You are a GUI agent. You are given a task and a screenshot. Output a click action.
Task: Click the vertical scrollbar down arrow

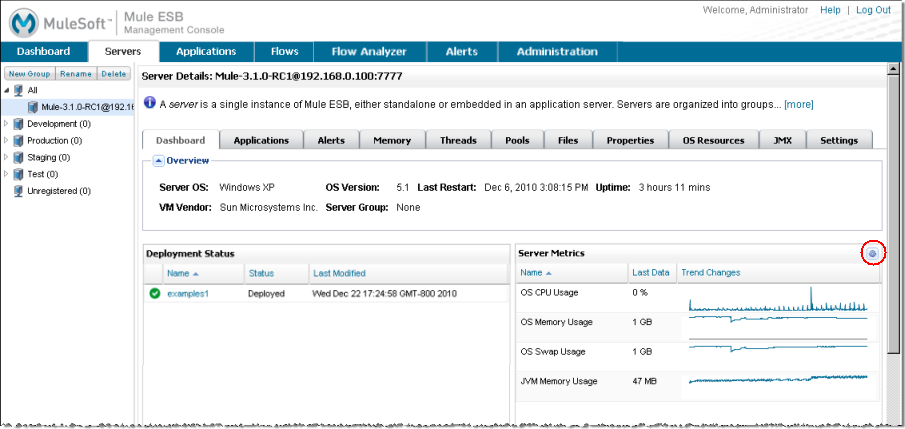[x=893, y=413]
